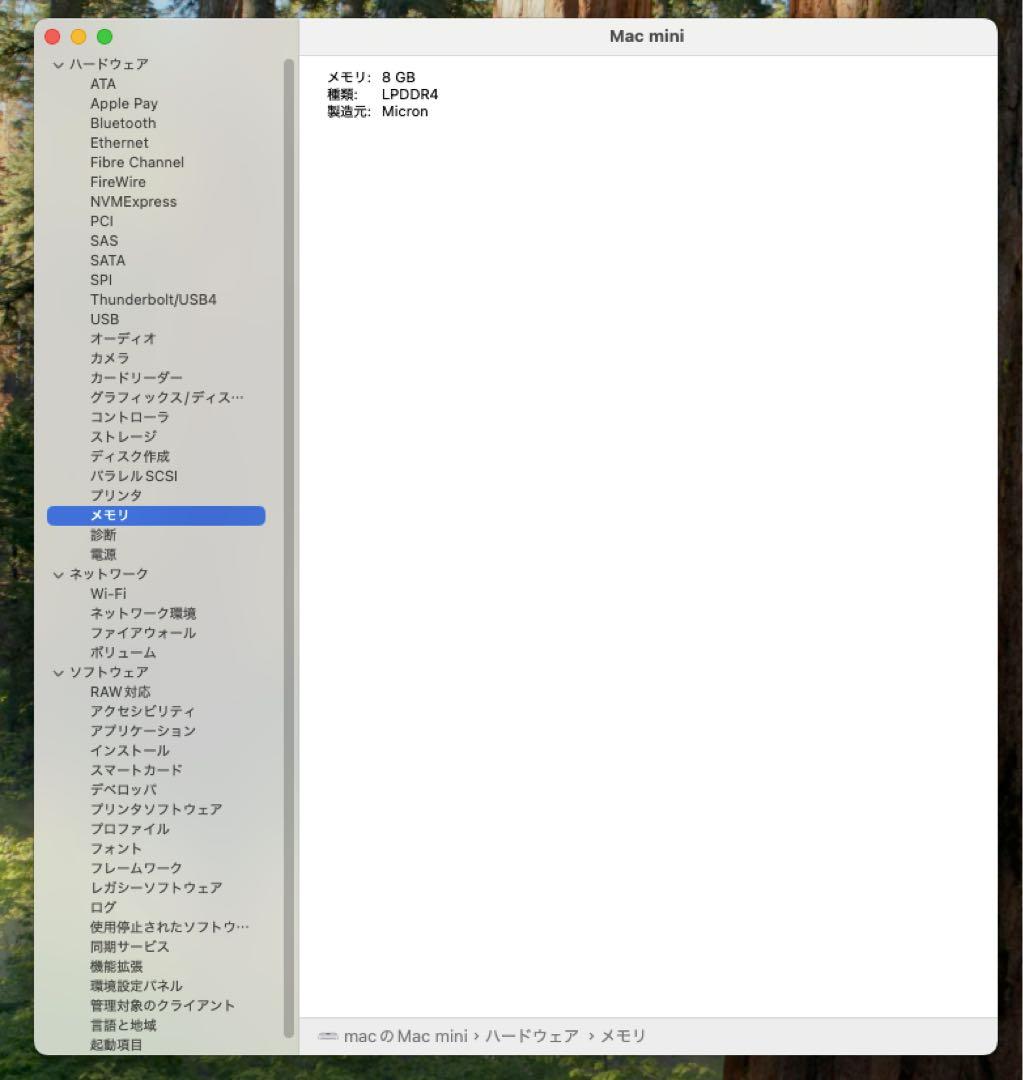Show 管理対象のクライアント information
1023x1080 pixels.
pos(163,1006)
